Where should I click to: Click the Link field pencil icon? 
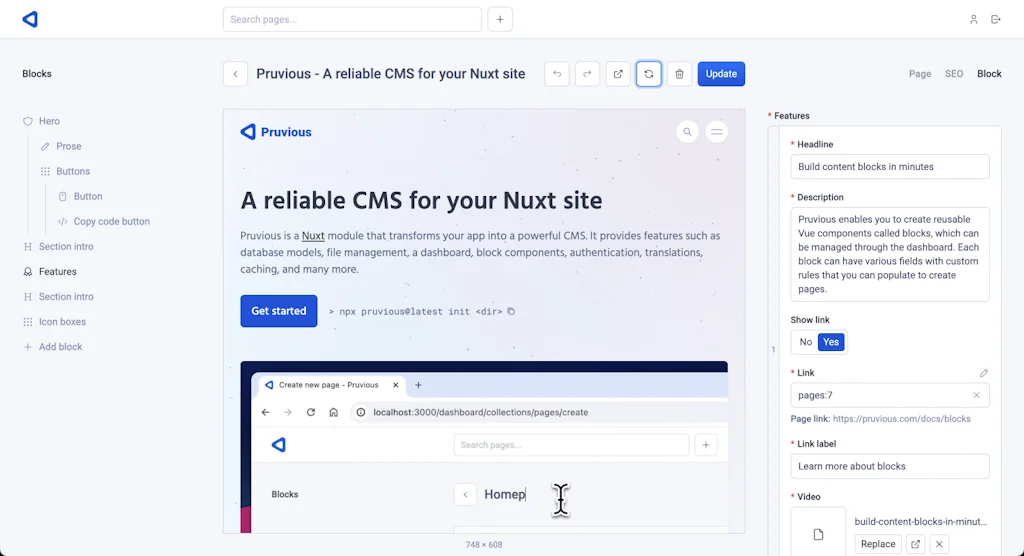984,372
